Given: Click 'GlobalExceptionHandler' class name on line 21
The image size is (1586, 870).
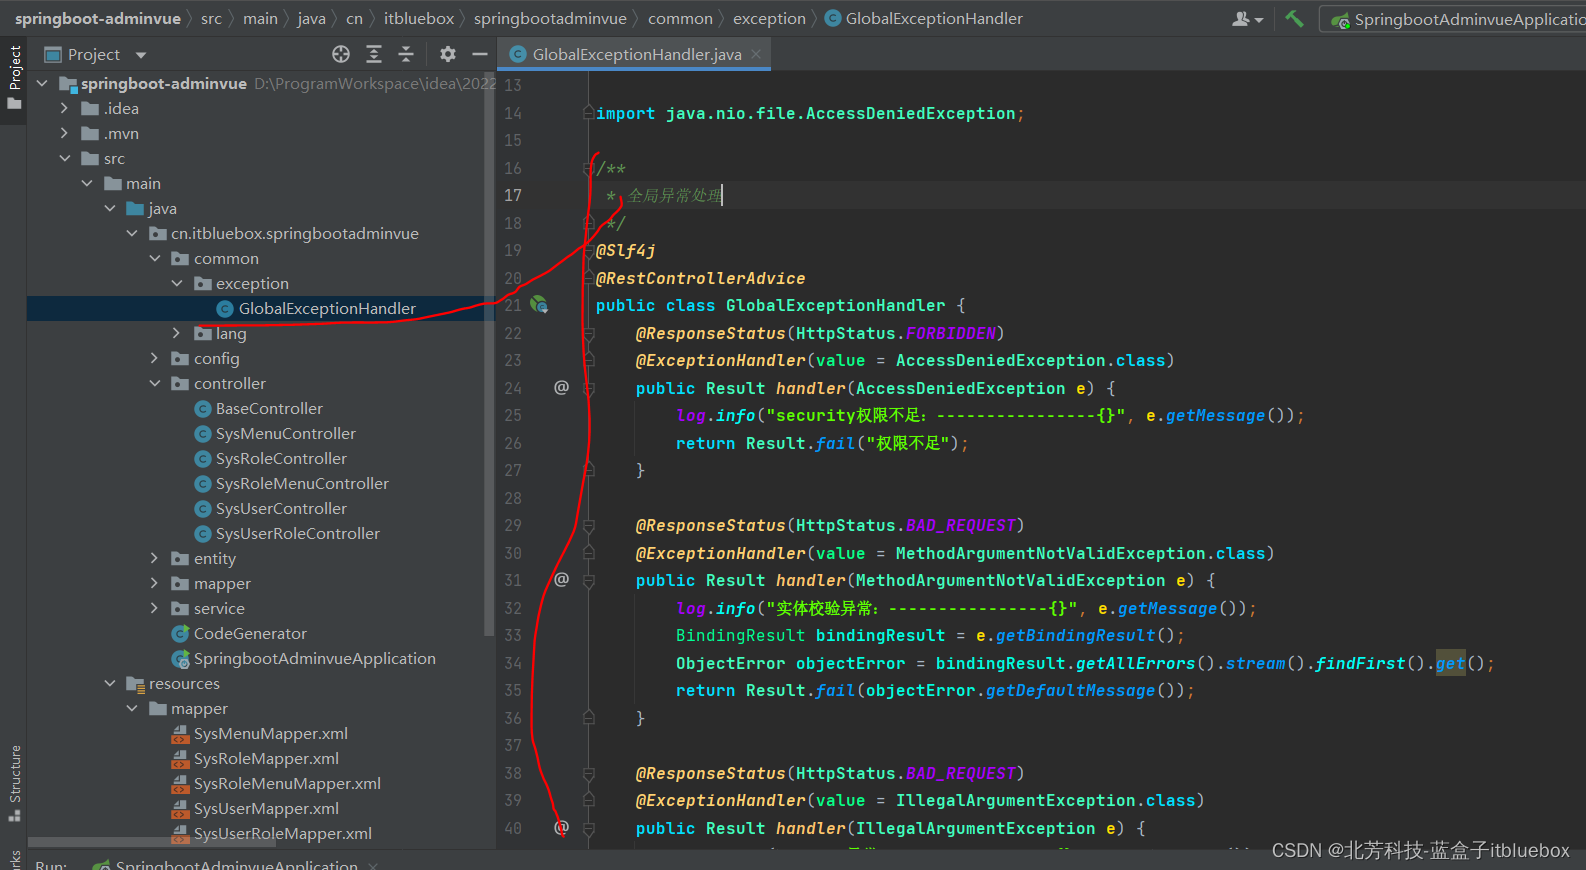Looking at the screenshot, I should point(835,305).
